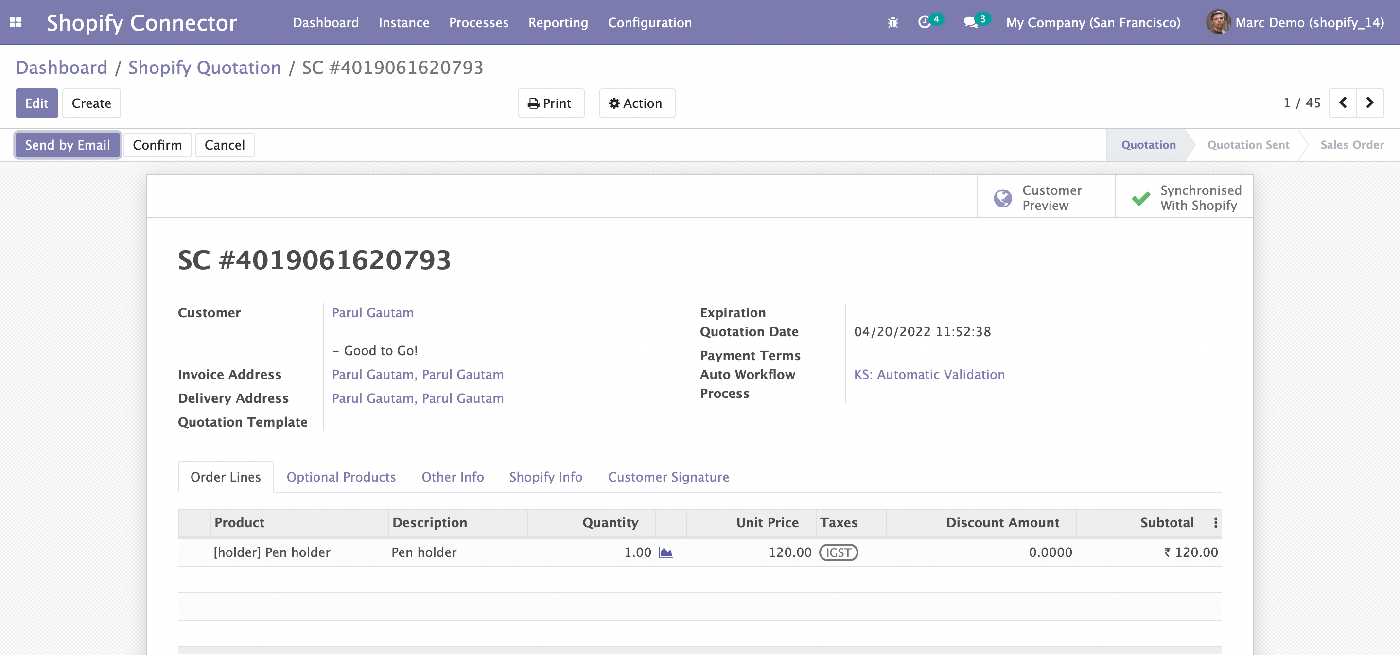Select the Order Lines tab
The width and height of the screenshot is (1400, 655).
coord(226,477)
